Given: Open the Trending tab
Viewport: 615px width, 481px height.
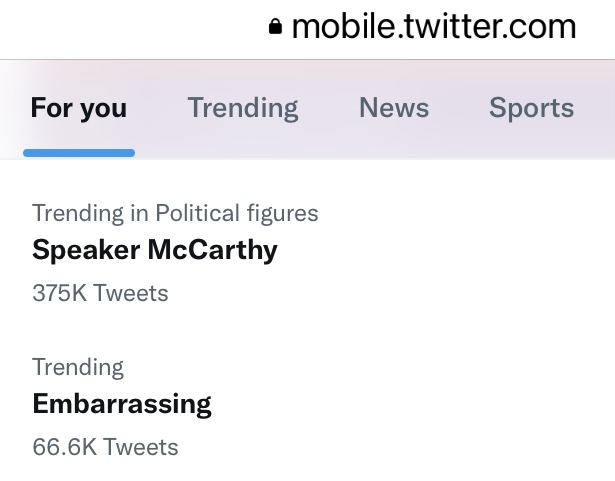Looking at the screenshot, I should coord(243,108).
